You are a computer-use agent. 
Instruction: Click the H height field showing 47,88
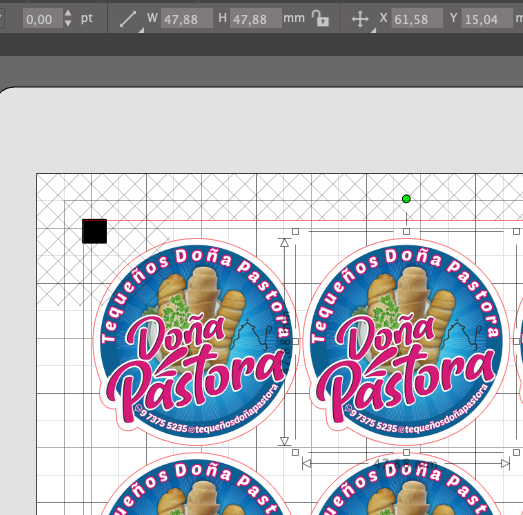[x=255, y=19]
